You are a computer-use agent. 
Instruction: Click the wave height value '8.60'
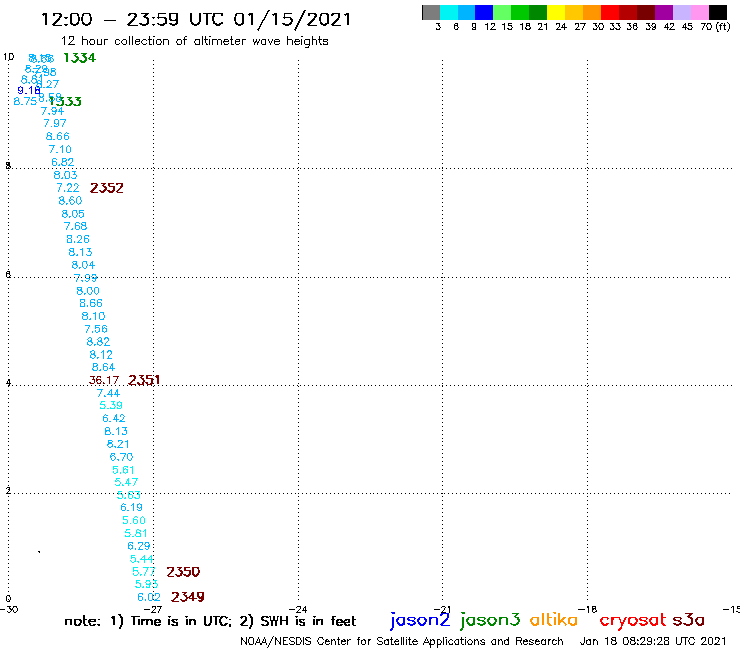(x=70, y=201)
